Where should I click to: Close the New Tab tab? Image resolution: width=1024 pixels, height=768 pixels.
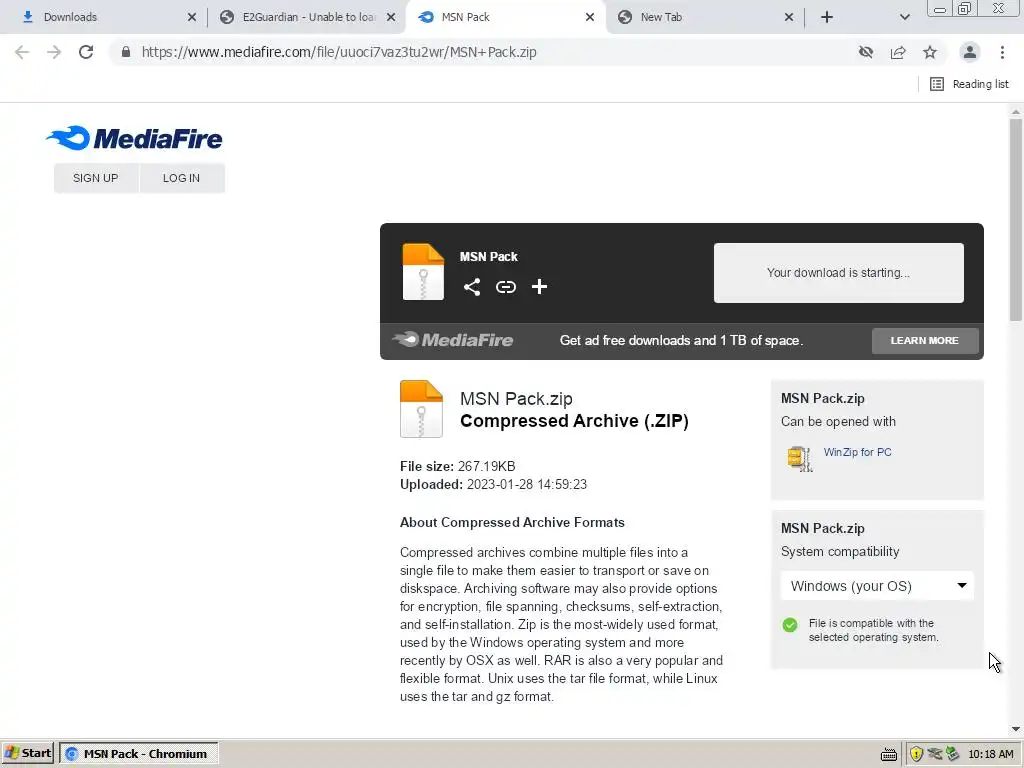(x=788, y=17)
